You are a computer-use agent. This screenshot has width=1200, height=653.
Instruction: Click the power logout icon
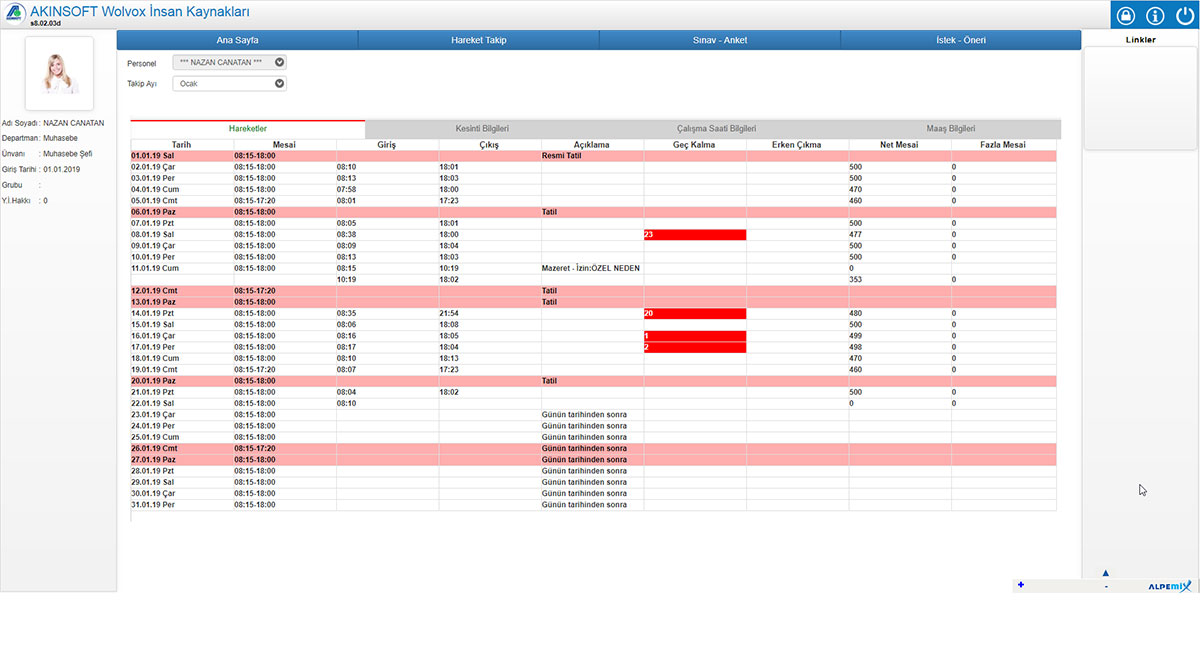pyautogui.click(x=1184, y=16)
